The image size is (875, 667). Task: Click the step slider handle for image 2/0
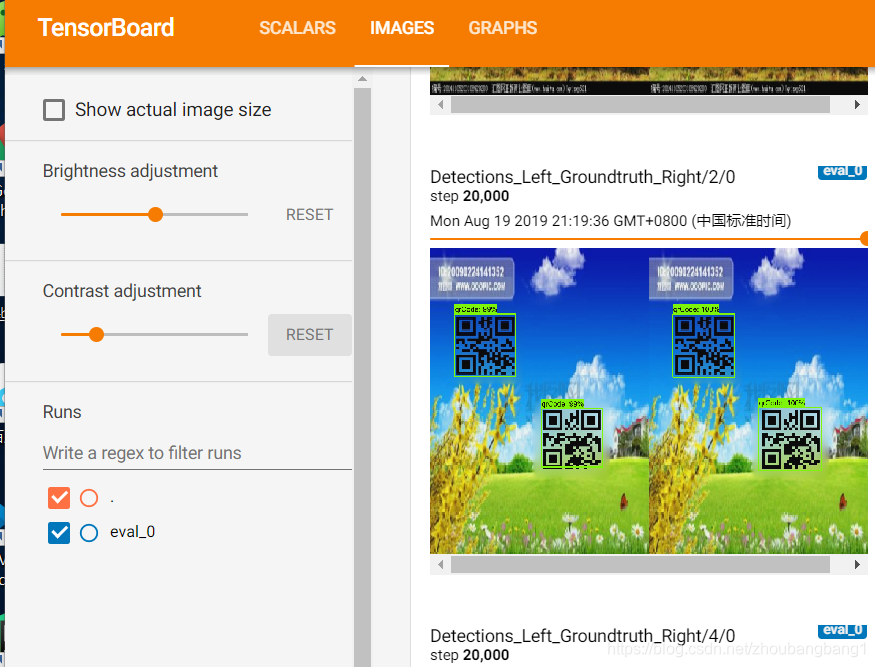click(866, 239)
